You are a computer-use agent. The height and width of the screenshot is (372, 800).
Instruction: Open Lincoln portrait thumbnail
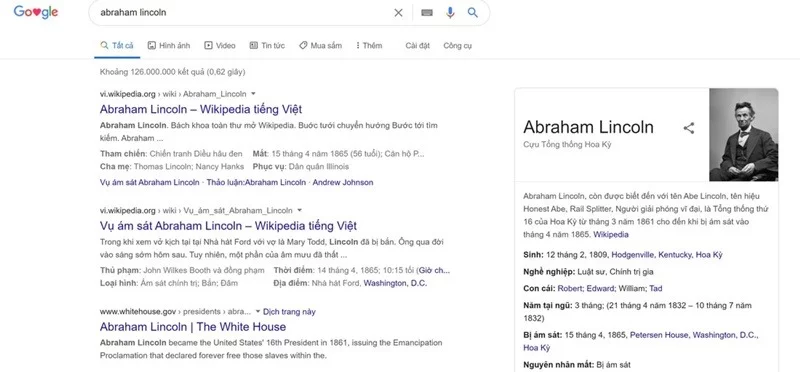[743, 135]
